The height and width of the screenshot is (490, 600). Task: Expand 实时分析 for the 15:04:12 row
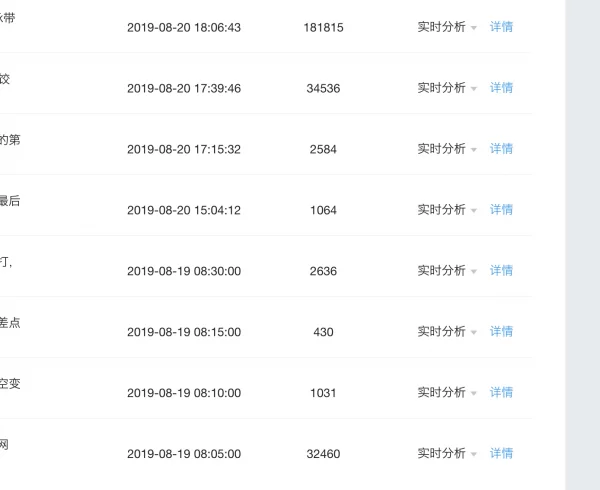click(x=447, y=210)
